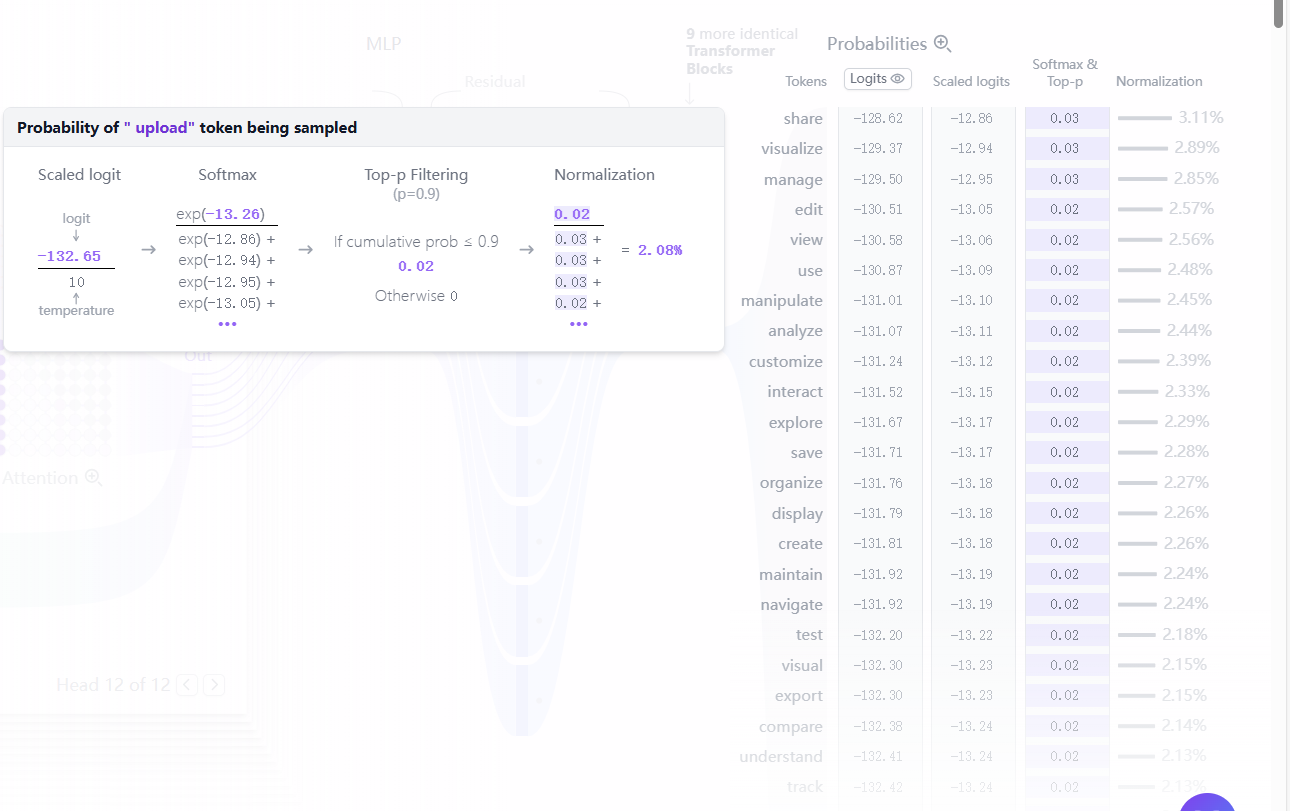Select the 'share' token row
The height and width of the screenshot is (811, 1290).
pos(803,118)
